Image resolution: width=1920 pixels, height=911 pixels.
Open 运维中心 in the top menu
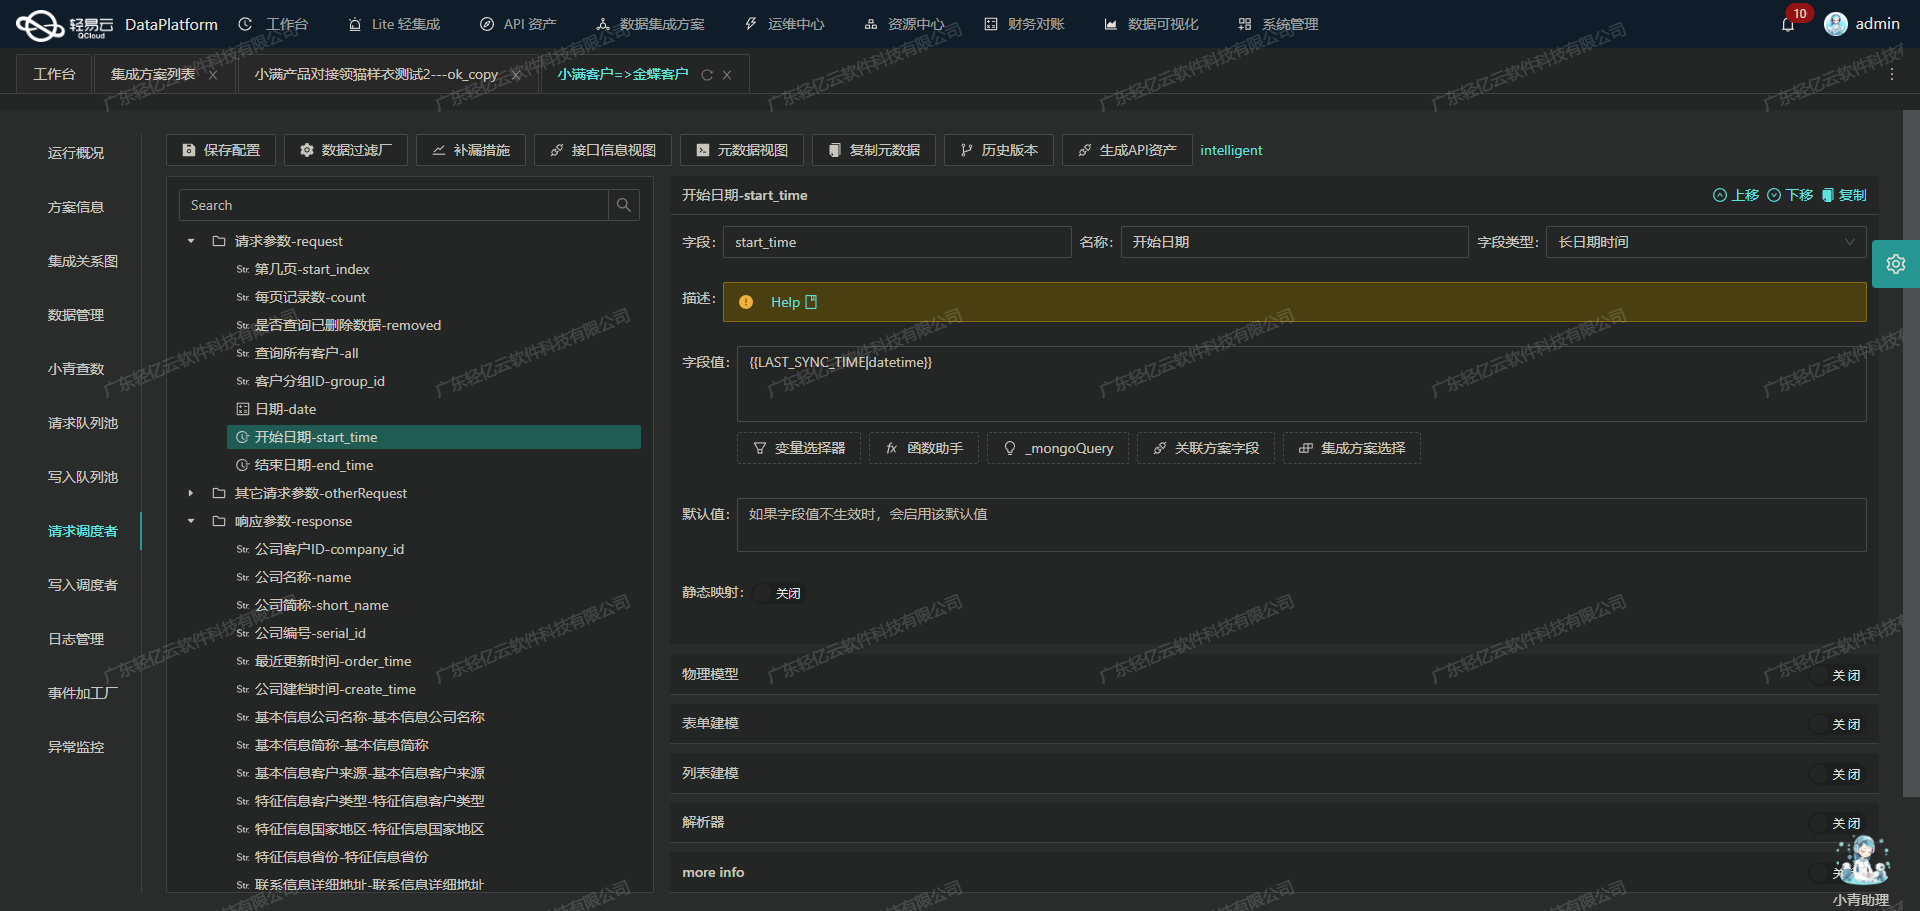(x=785, y=24)
